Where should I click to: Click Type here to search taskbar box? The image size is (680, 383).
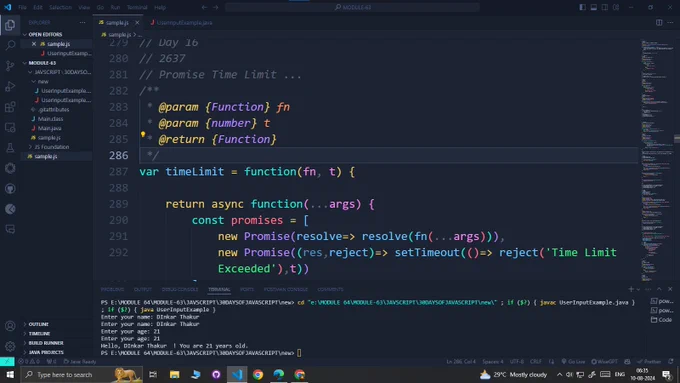pos(82,374)
